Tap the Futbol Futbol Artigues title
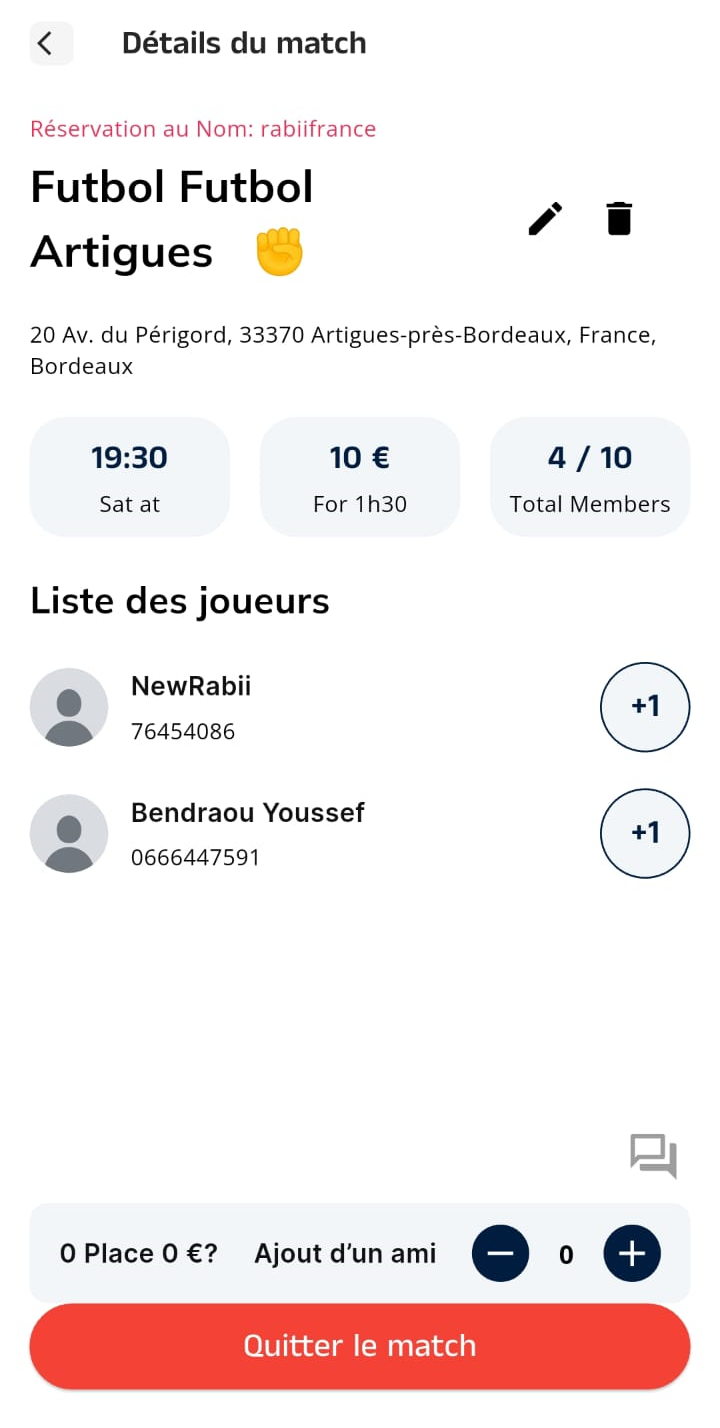The height and width of the screenshot is (1428, 720). (172, 218)
